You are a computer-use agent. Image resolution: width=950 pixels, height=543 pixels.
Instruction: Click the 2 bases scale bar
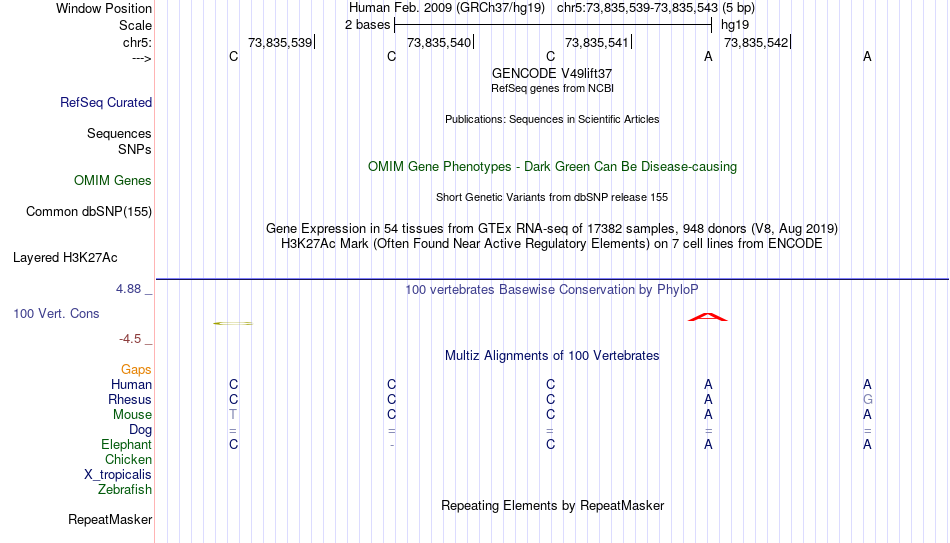(553, 25)
